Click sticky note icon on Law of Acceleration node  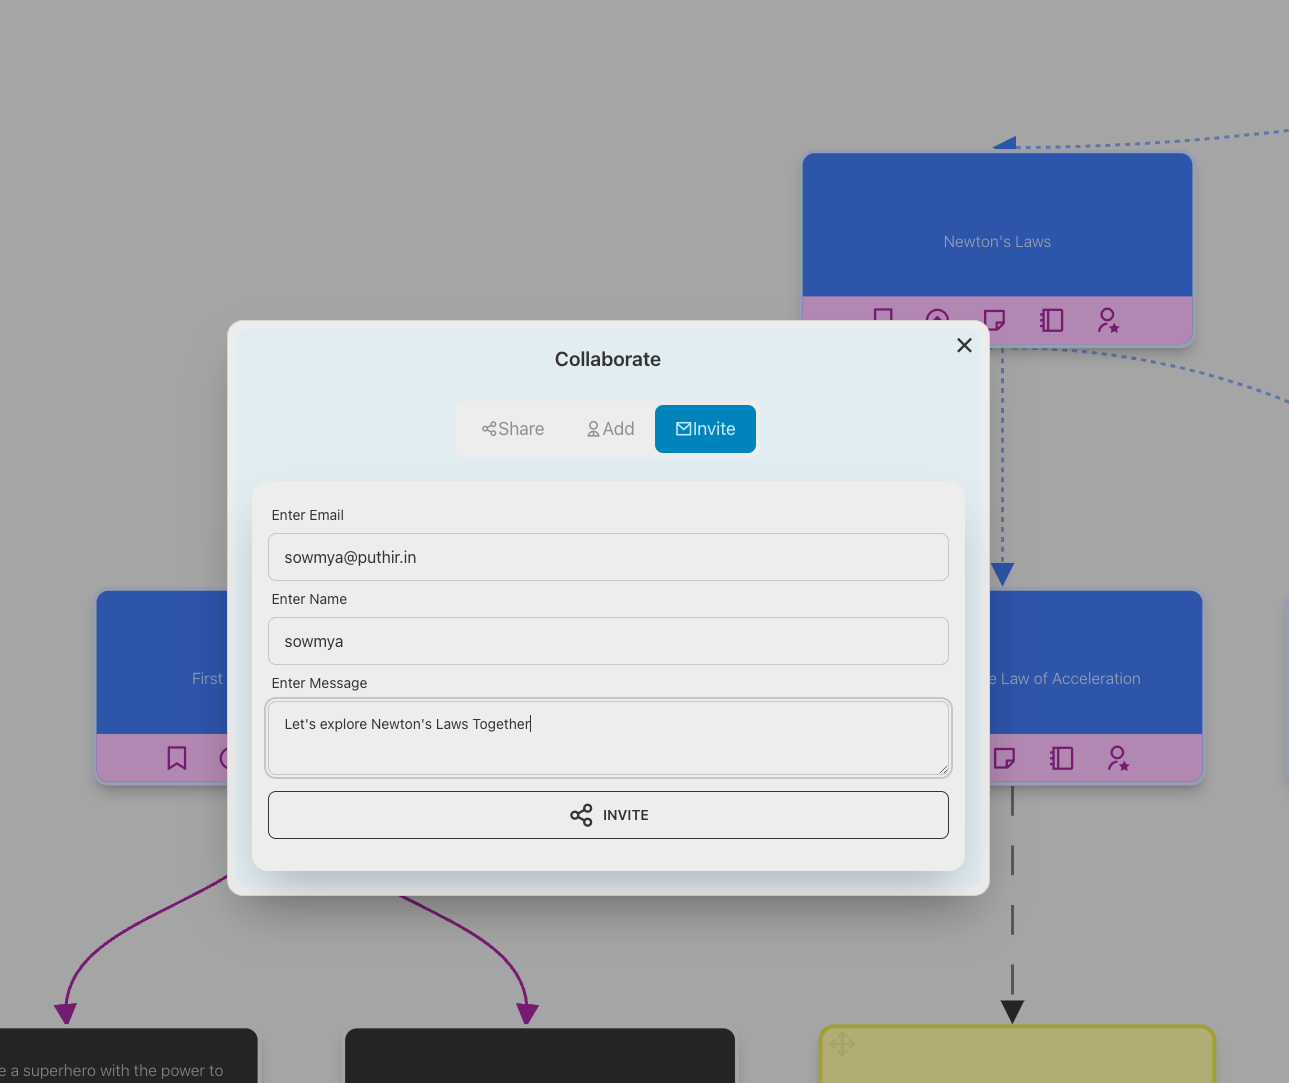click(x=1005, y=758)
